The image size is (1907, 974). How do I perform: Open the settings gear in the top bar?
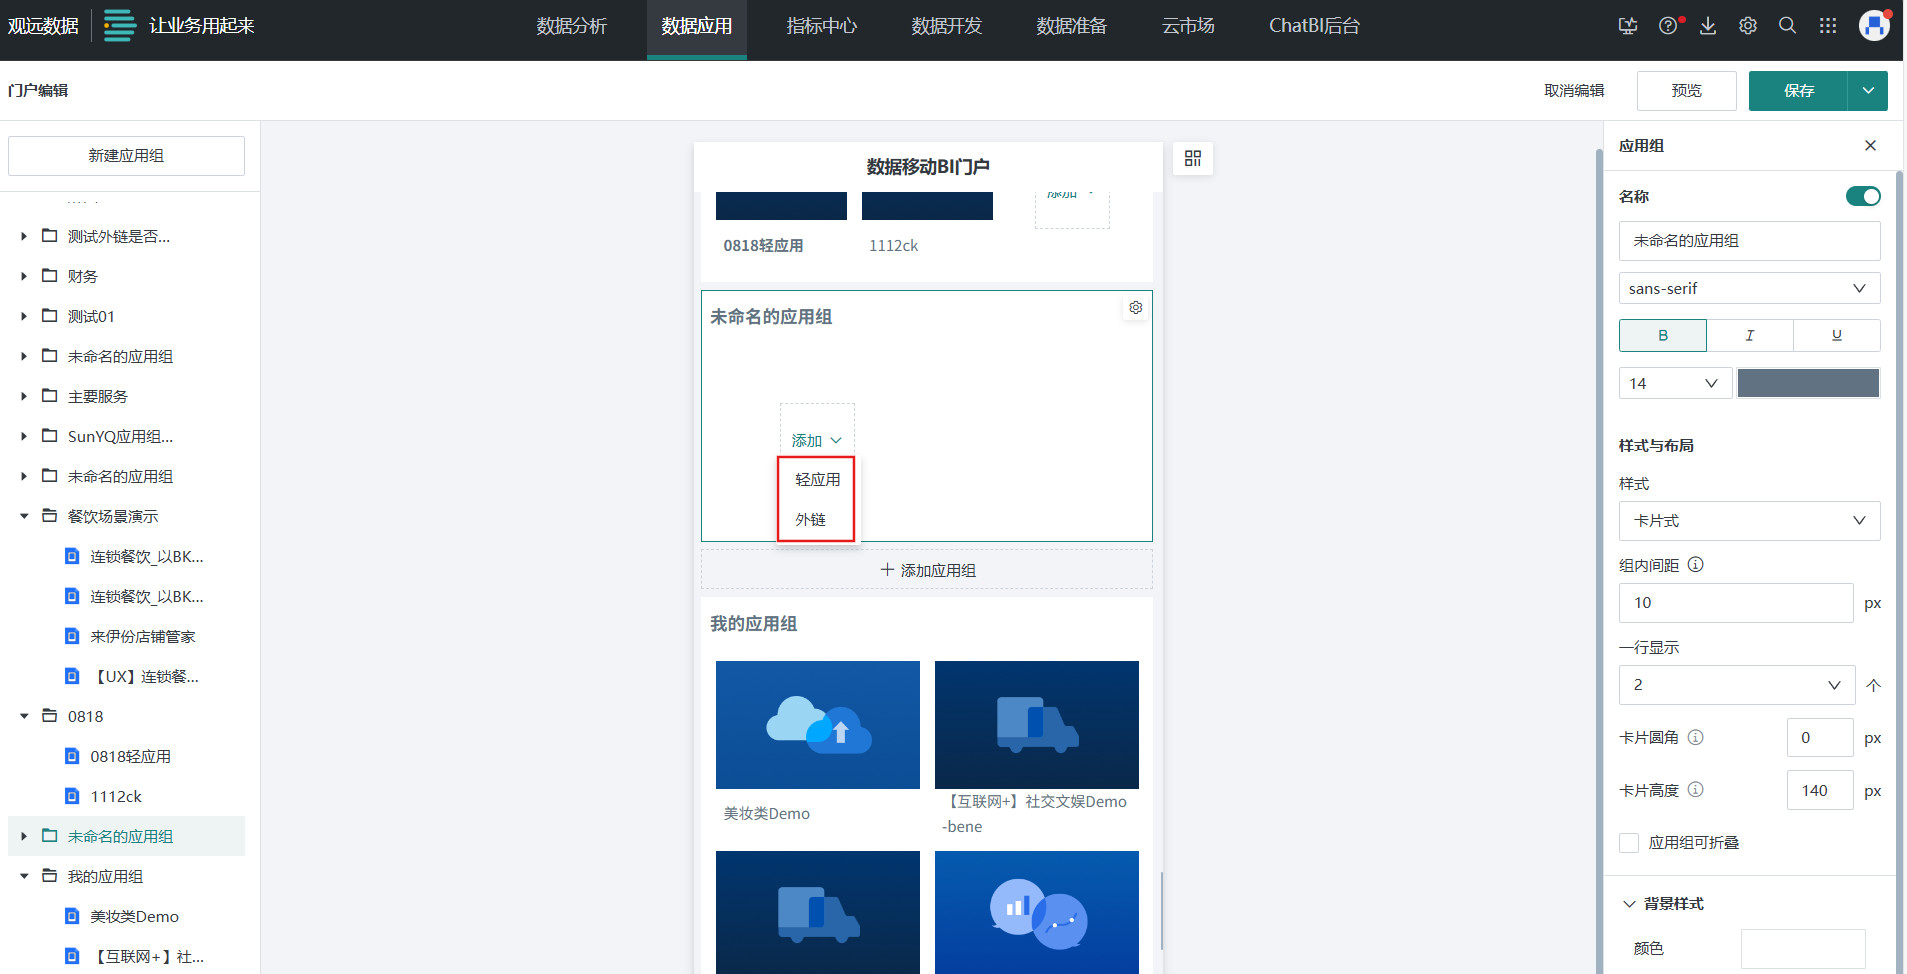(1747, 25)
